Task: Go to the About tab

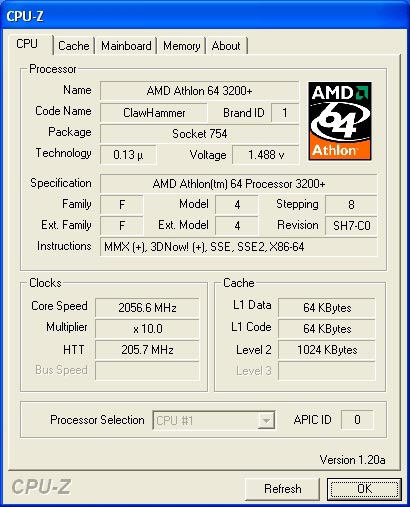Action: [226, 46]
